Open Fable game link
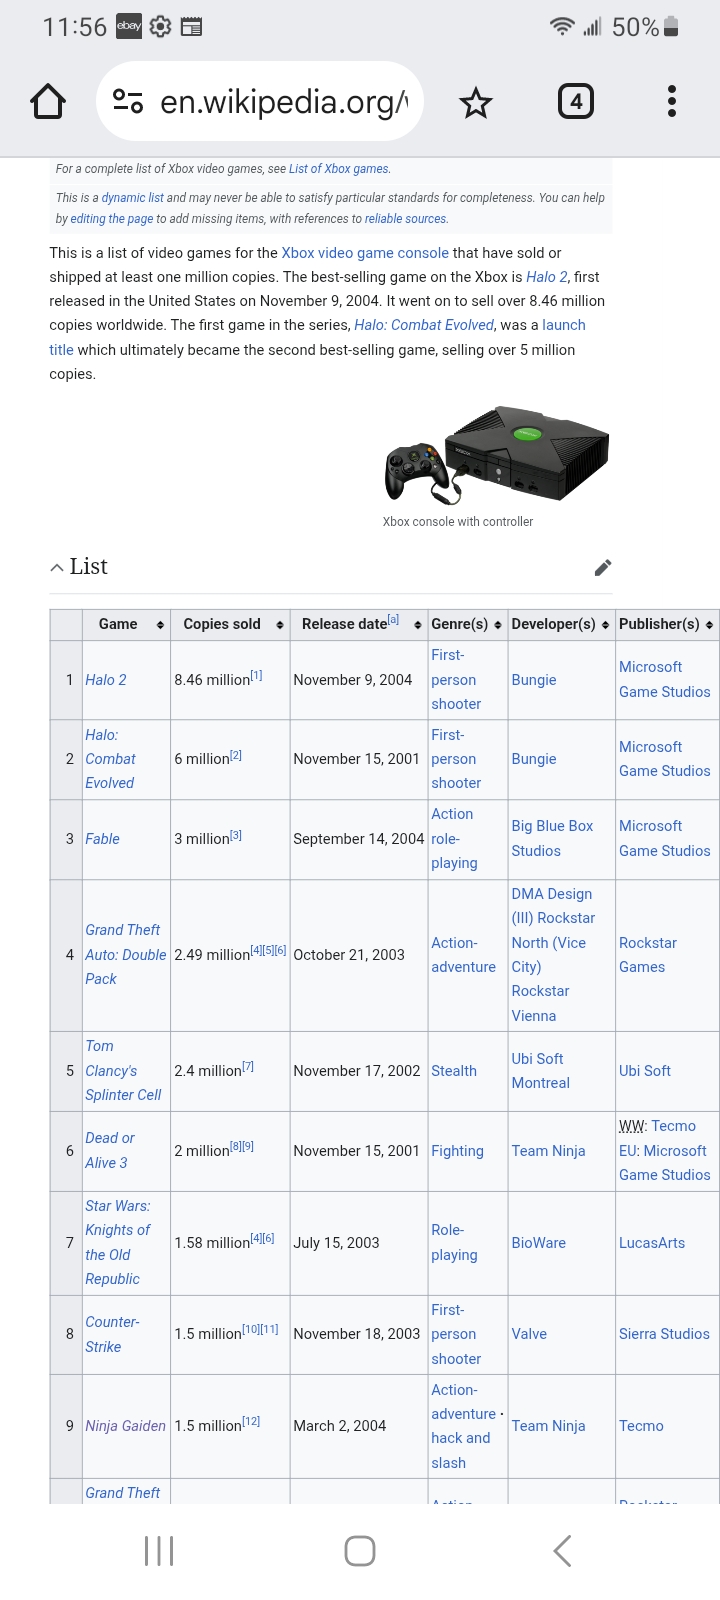Image resolution: width=720 pixels, height=1600 pixels. 102,839
